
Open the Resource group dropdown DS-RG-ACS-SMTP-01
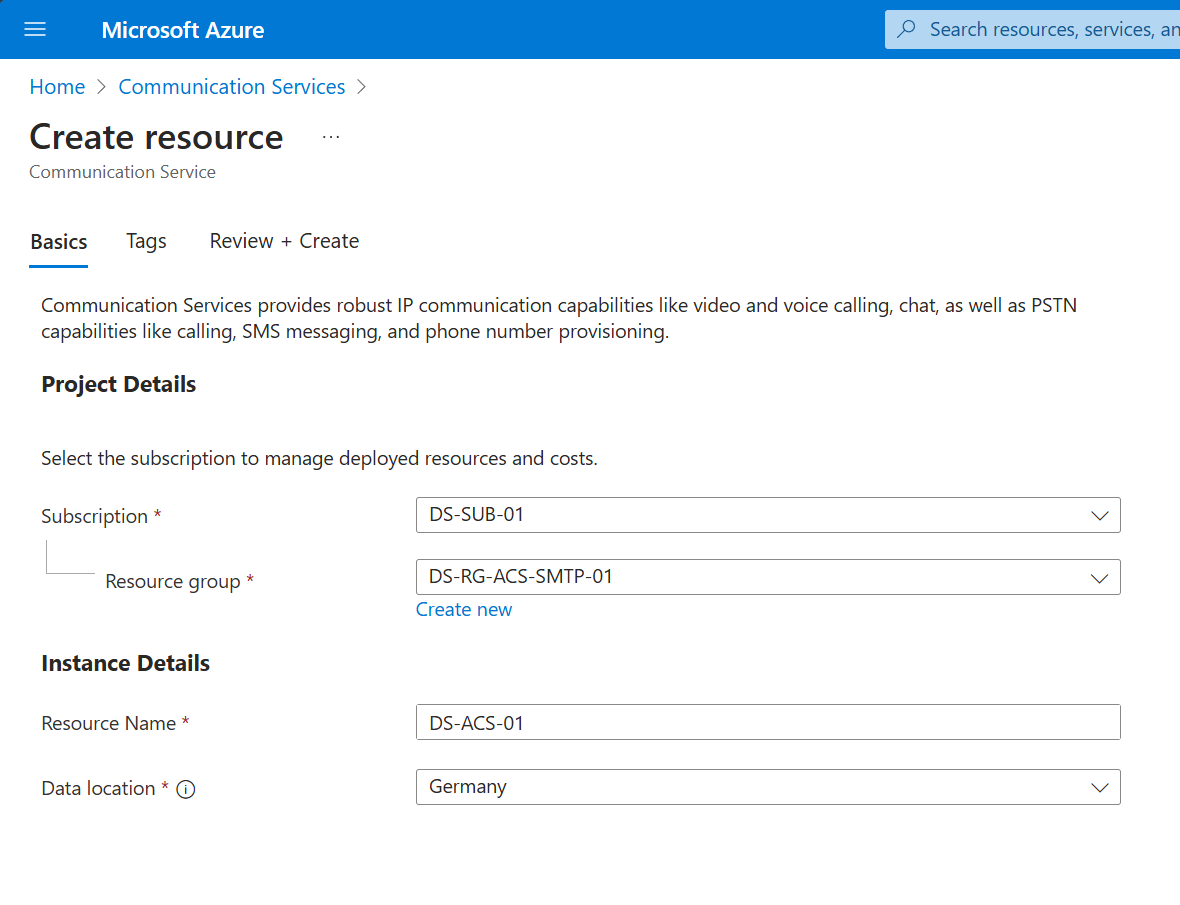[x=767, y=577]
